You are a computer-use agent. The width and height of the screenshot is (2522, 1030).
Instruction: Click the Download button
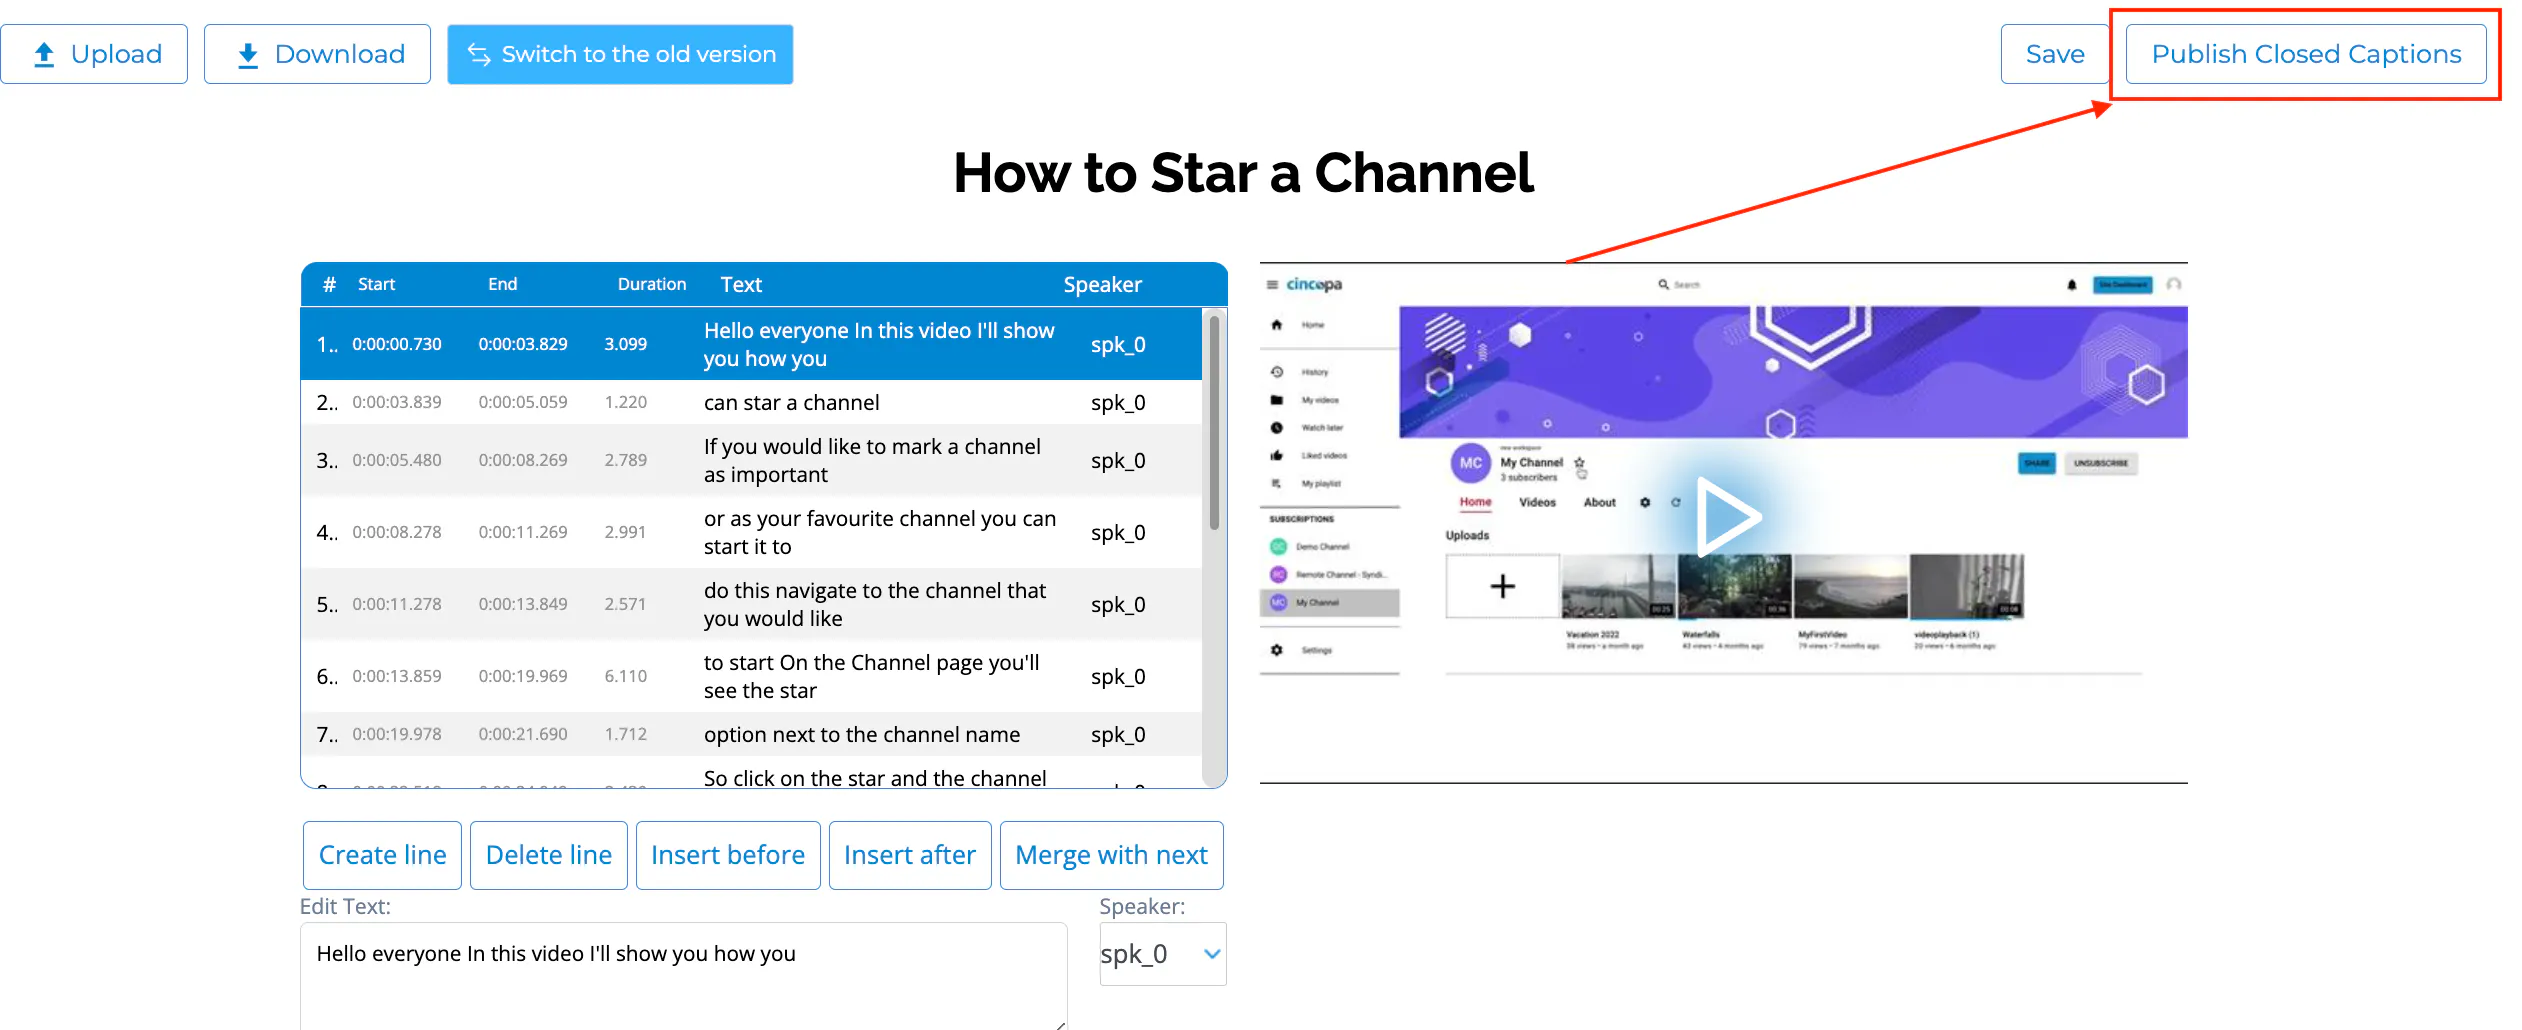(x=317, y=54)
